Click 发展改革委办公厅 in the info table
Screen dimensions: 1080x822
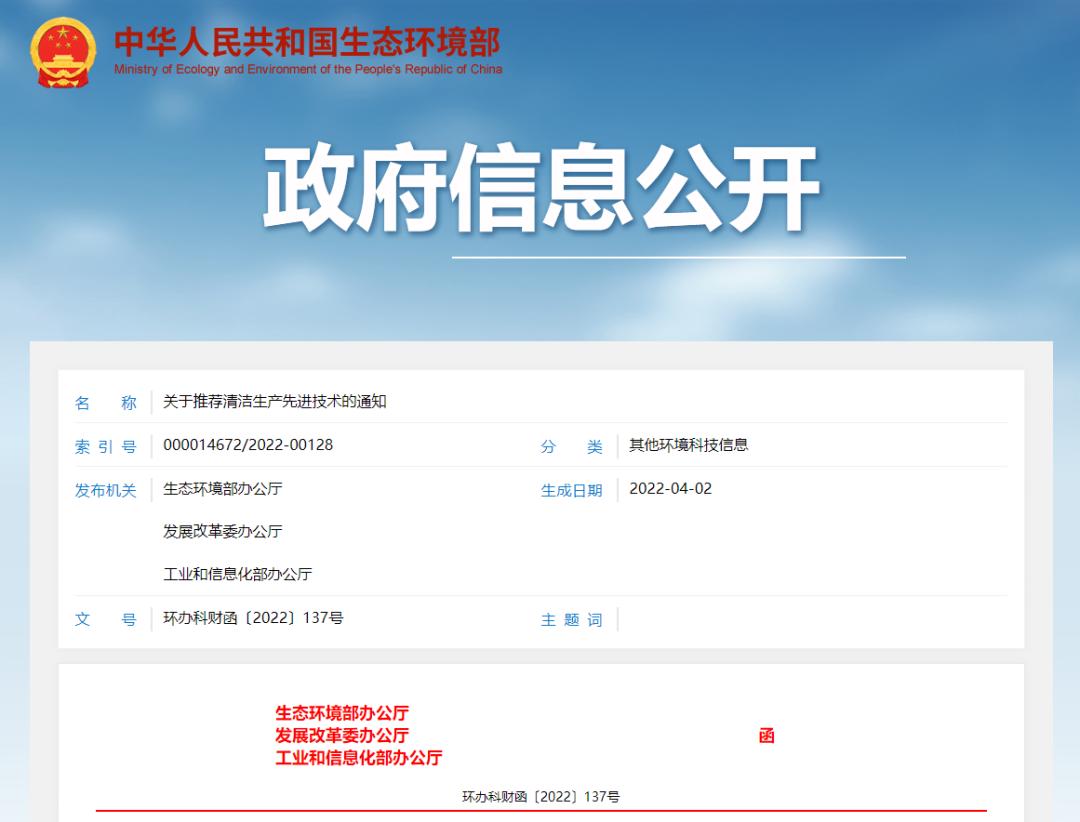click(222, 531)
